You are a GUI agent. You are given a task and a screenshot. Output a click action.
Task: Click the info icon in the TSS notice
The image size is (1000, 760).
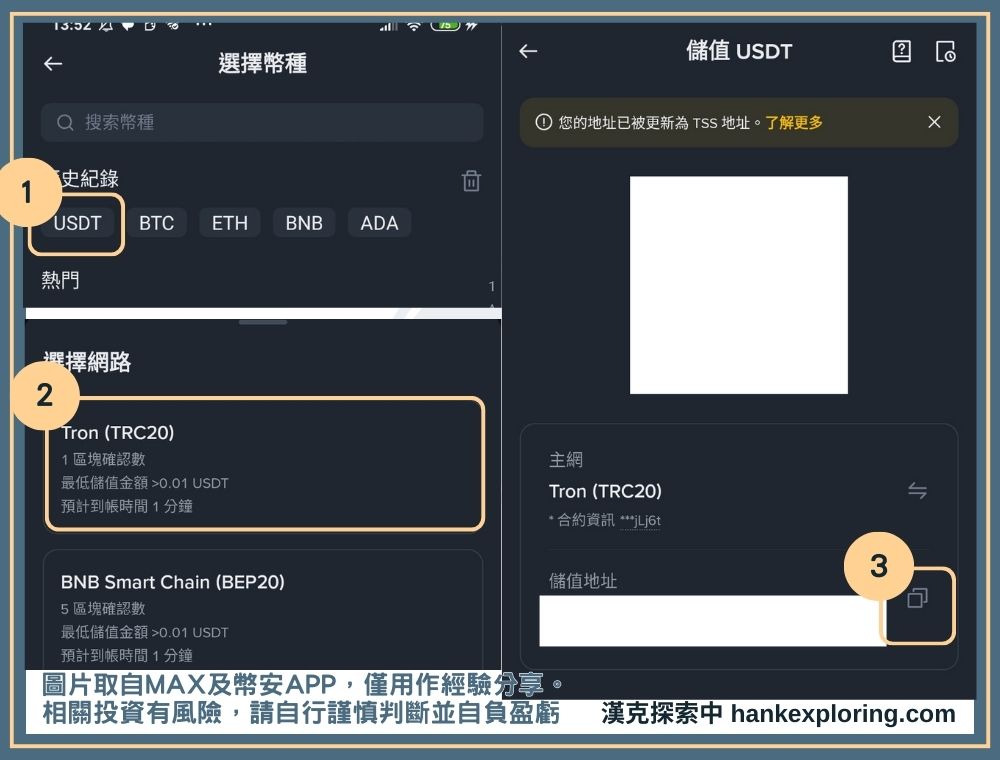[543, 122]
